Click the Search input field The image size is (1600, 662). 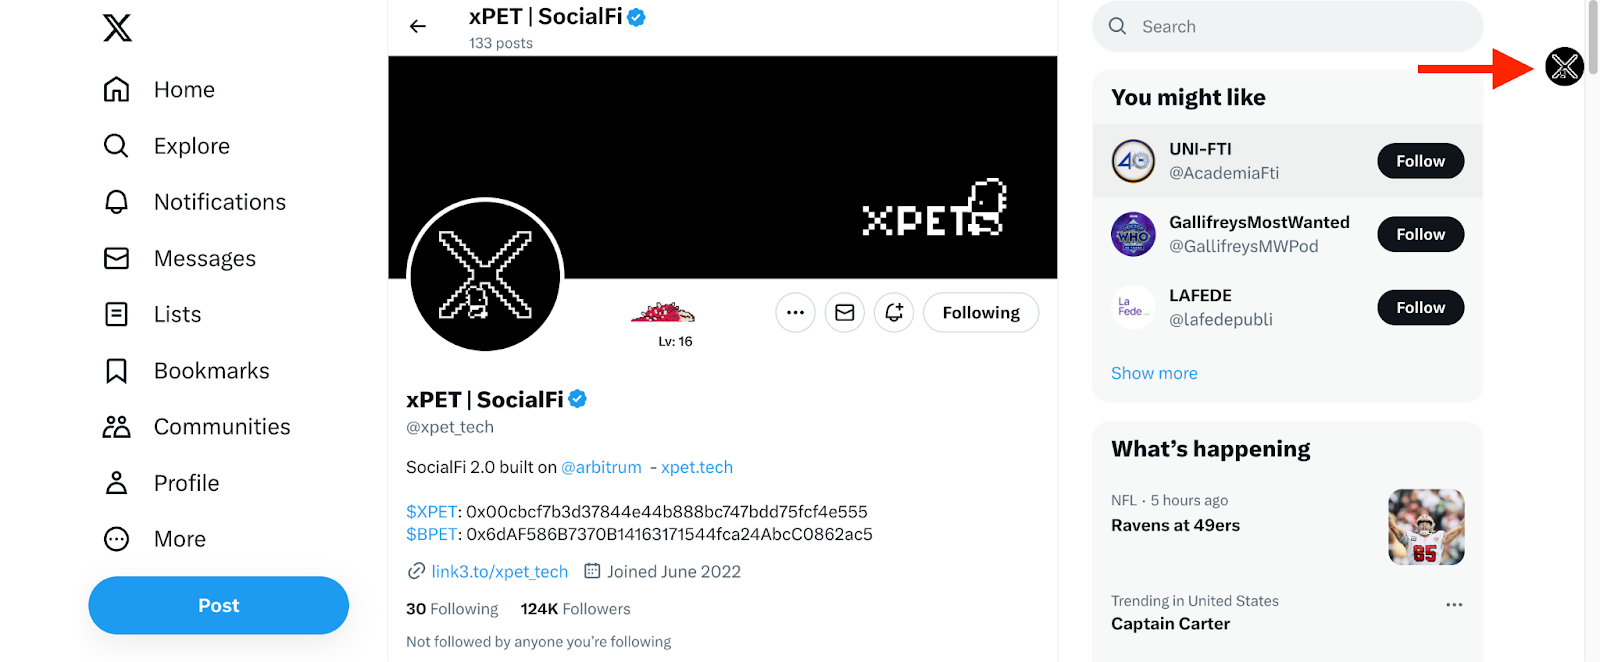(1300, 27)
